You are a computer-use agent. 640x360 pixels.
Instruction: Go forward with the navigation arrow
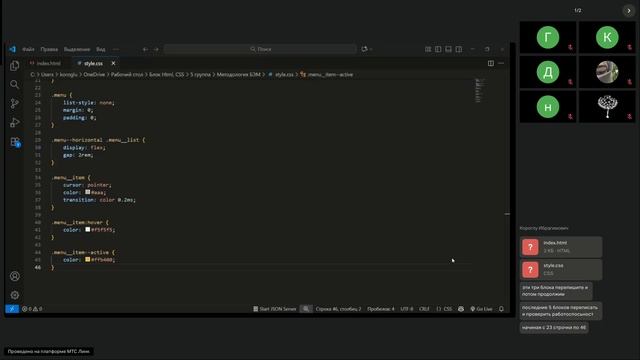tap(156, 49)
